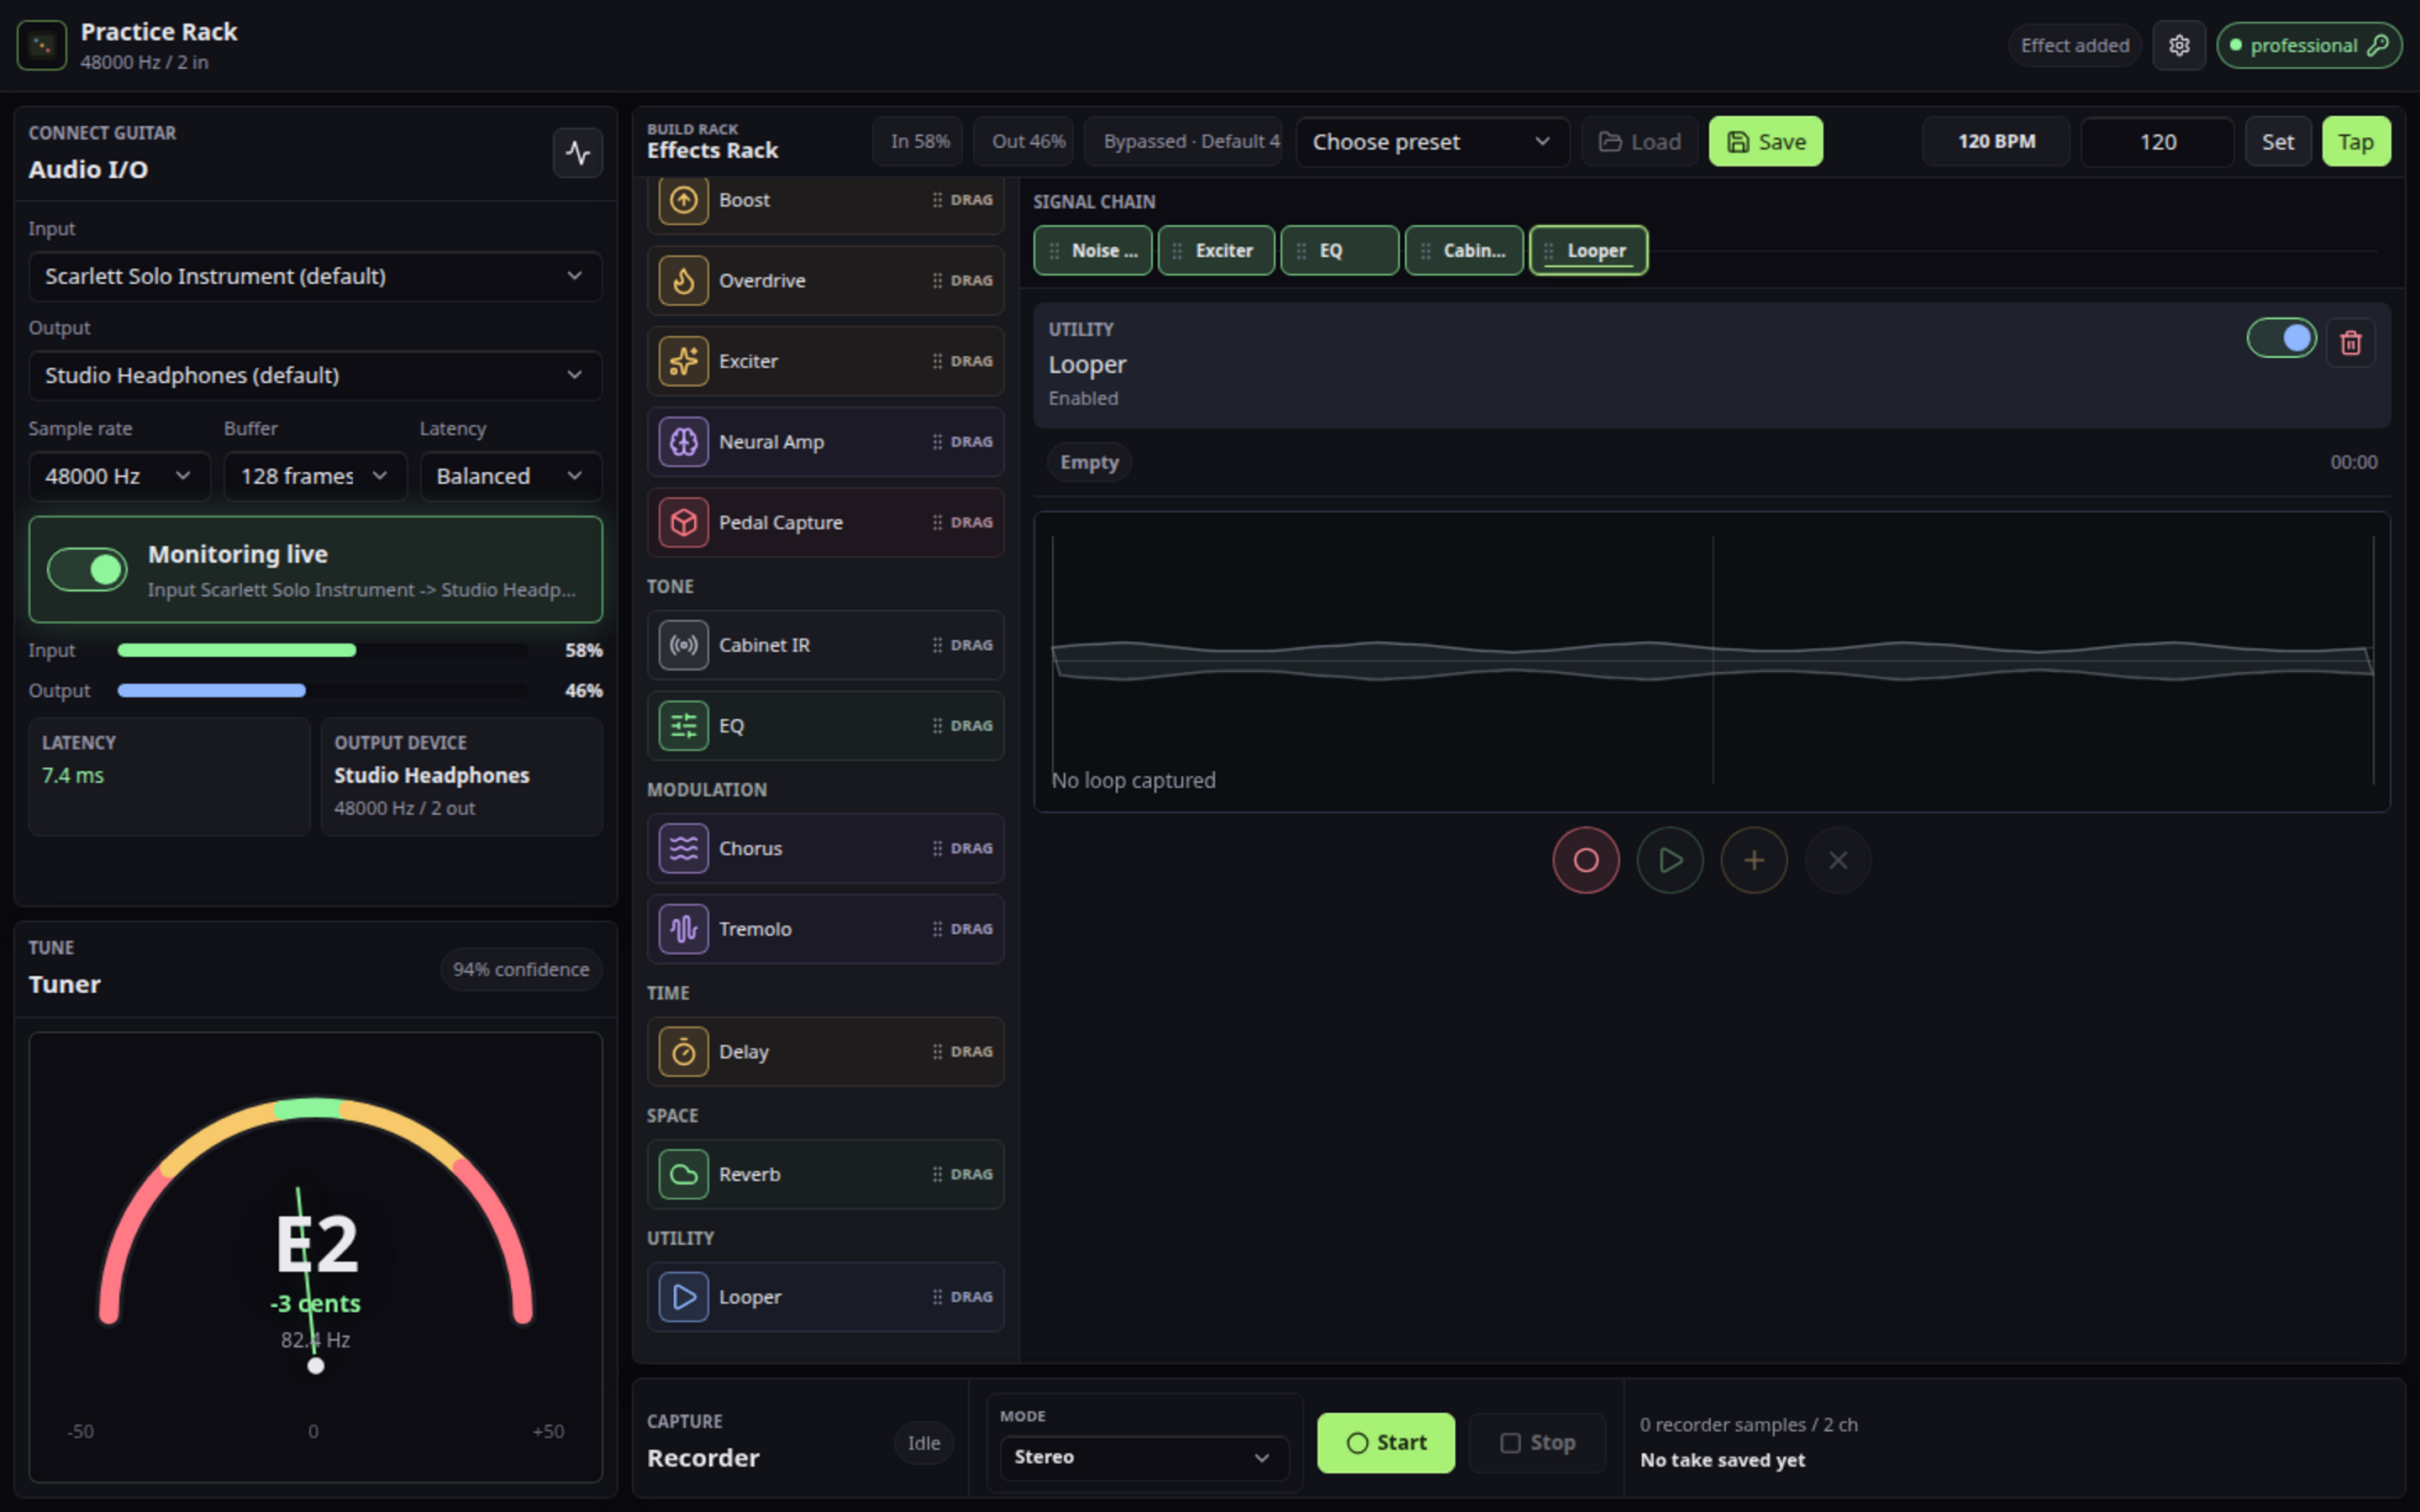This screenshot has width=2420, height=1512.
Task: Open the Input device dropdown
Action: [x=315, y=276]
